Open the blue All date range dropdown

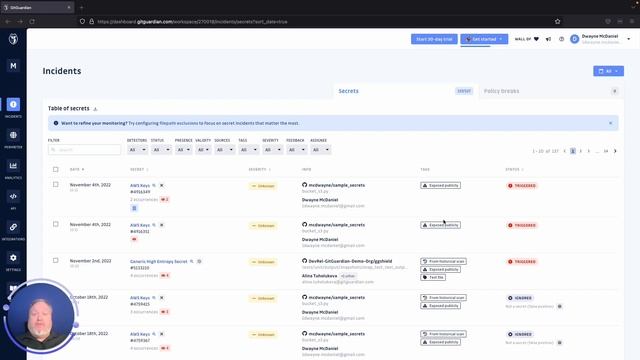coord(608,71)
